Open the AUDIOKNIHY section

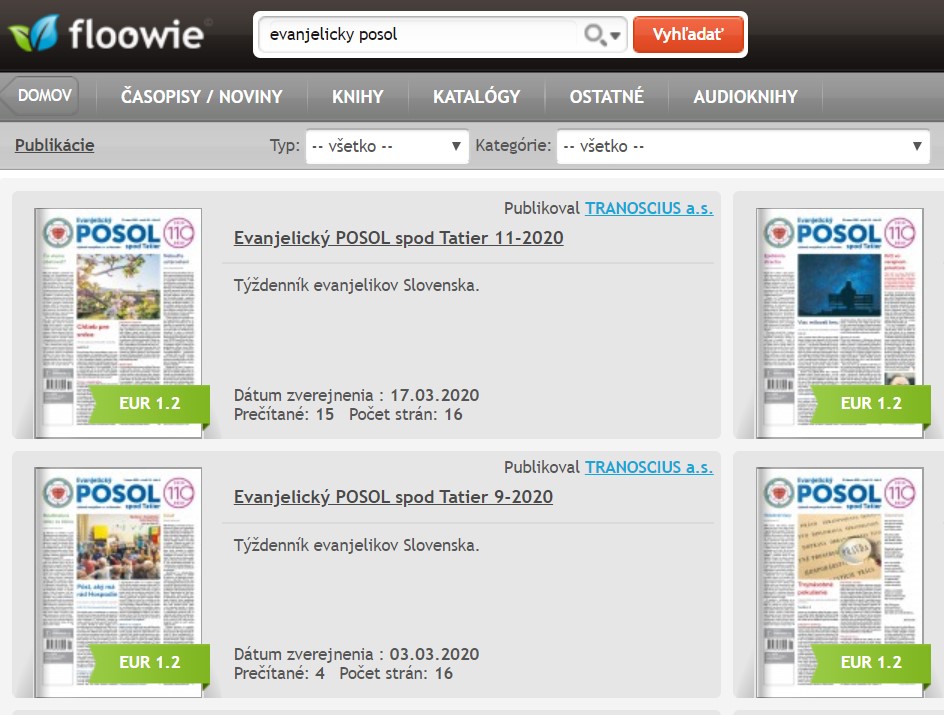(745, 96)
